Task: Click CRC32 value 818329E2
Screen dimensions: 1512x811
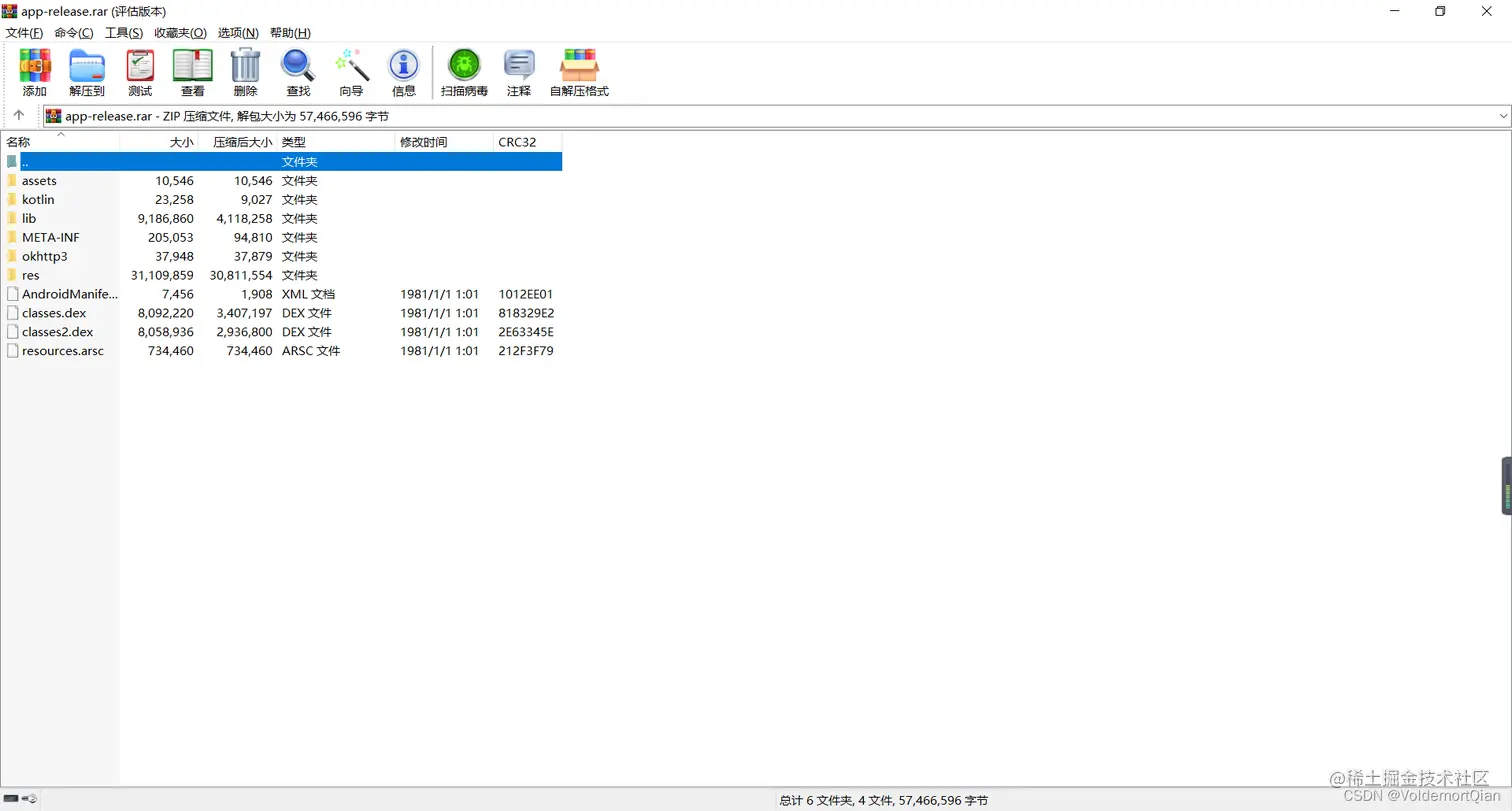Action: (526, 313)
